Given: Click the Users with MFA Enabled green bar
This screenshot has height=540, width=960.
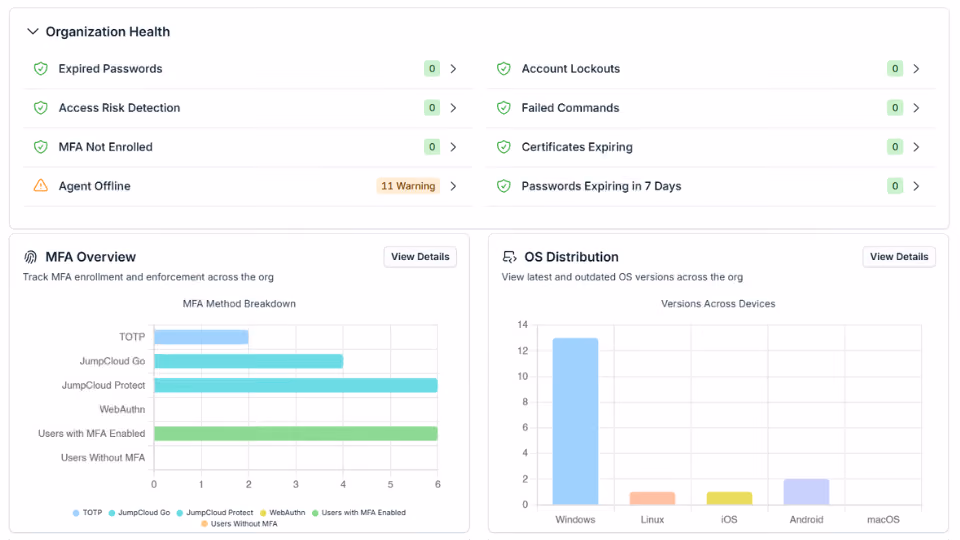Looking at the screenshot, I should click(296, 433).
